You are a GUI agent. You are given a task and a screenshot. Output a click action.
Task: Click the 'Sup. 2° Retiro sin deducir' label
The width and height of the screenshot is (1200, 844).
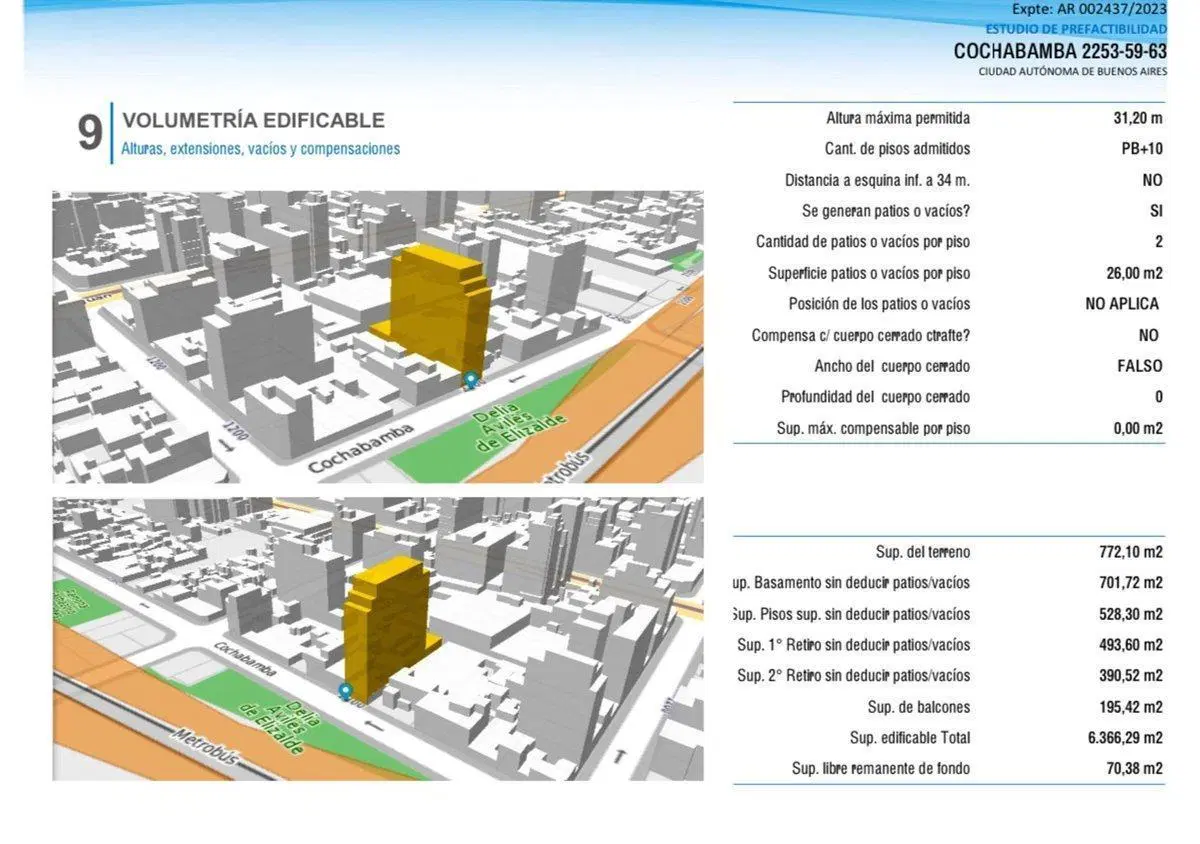tap(813, 676)
